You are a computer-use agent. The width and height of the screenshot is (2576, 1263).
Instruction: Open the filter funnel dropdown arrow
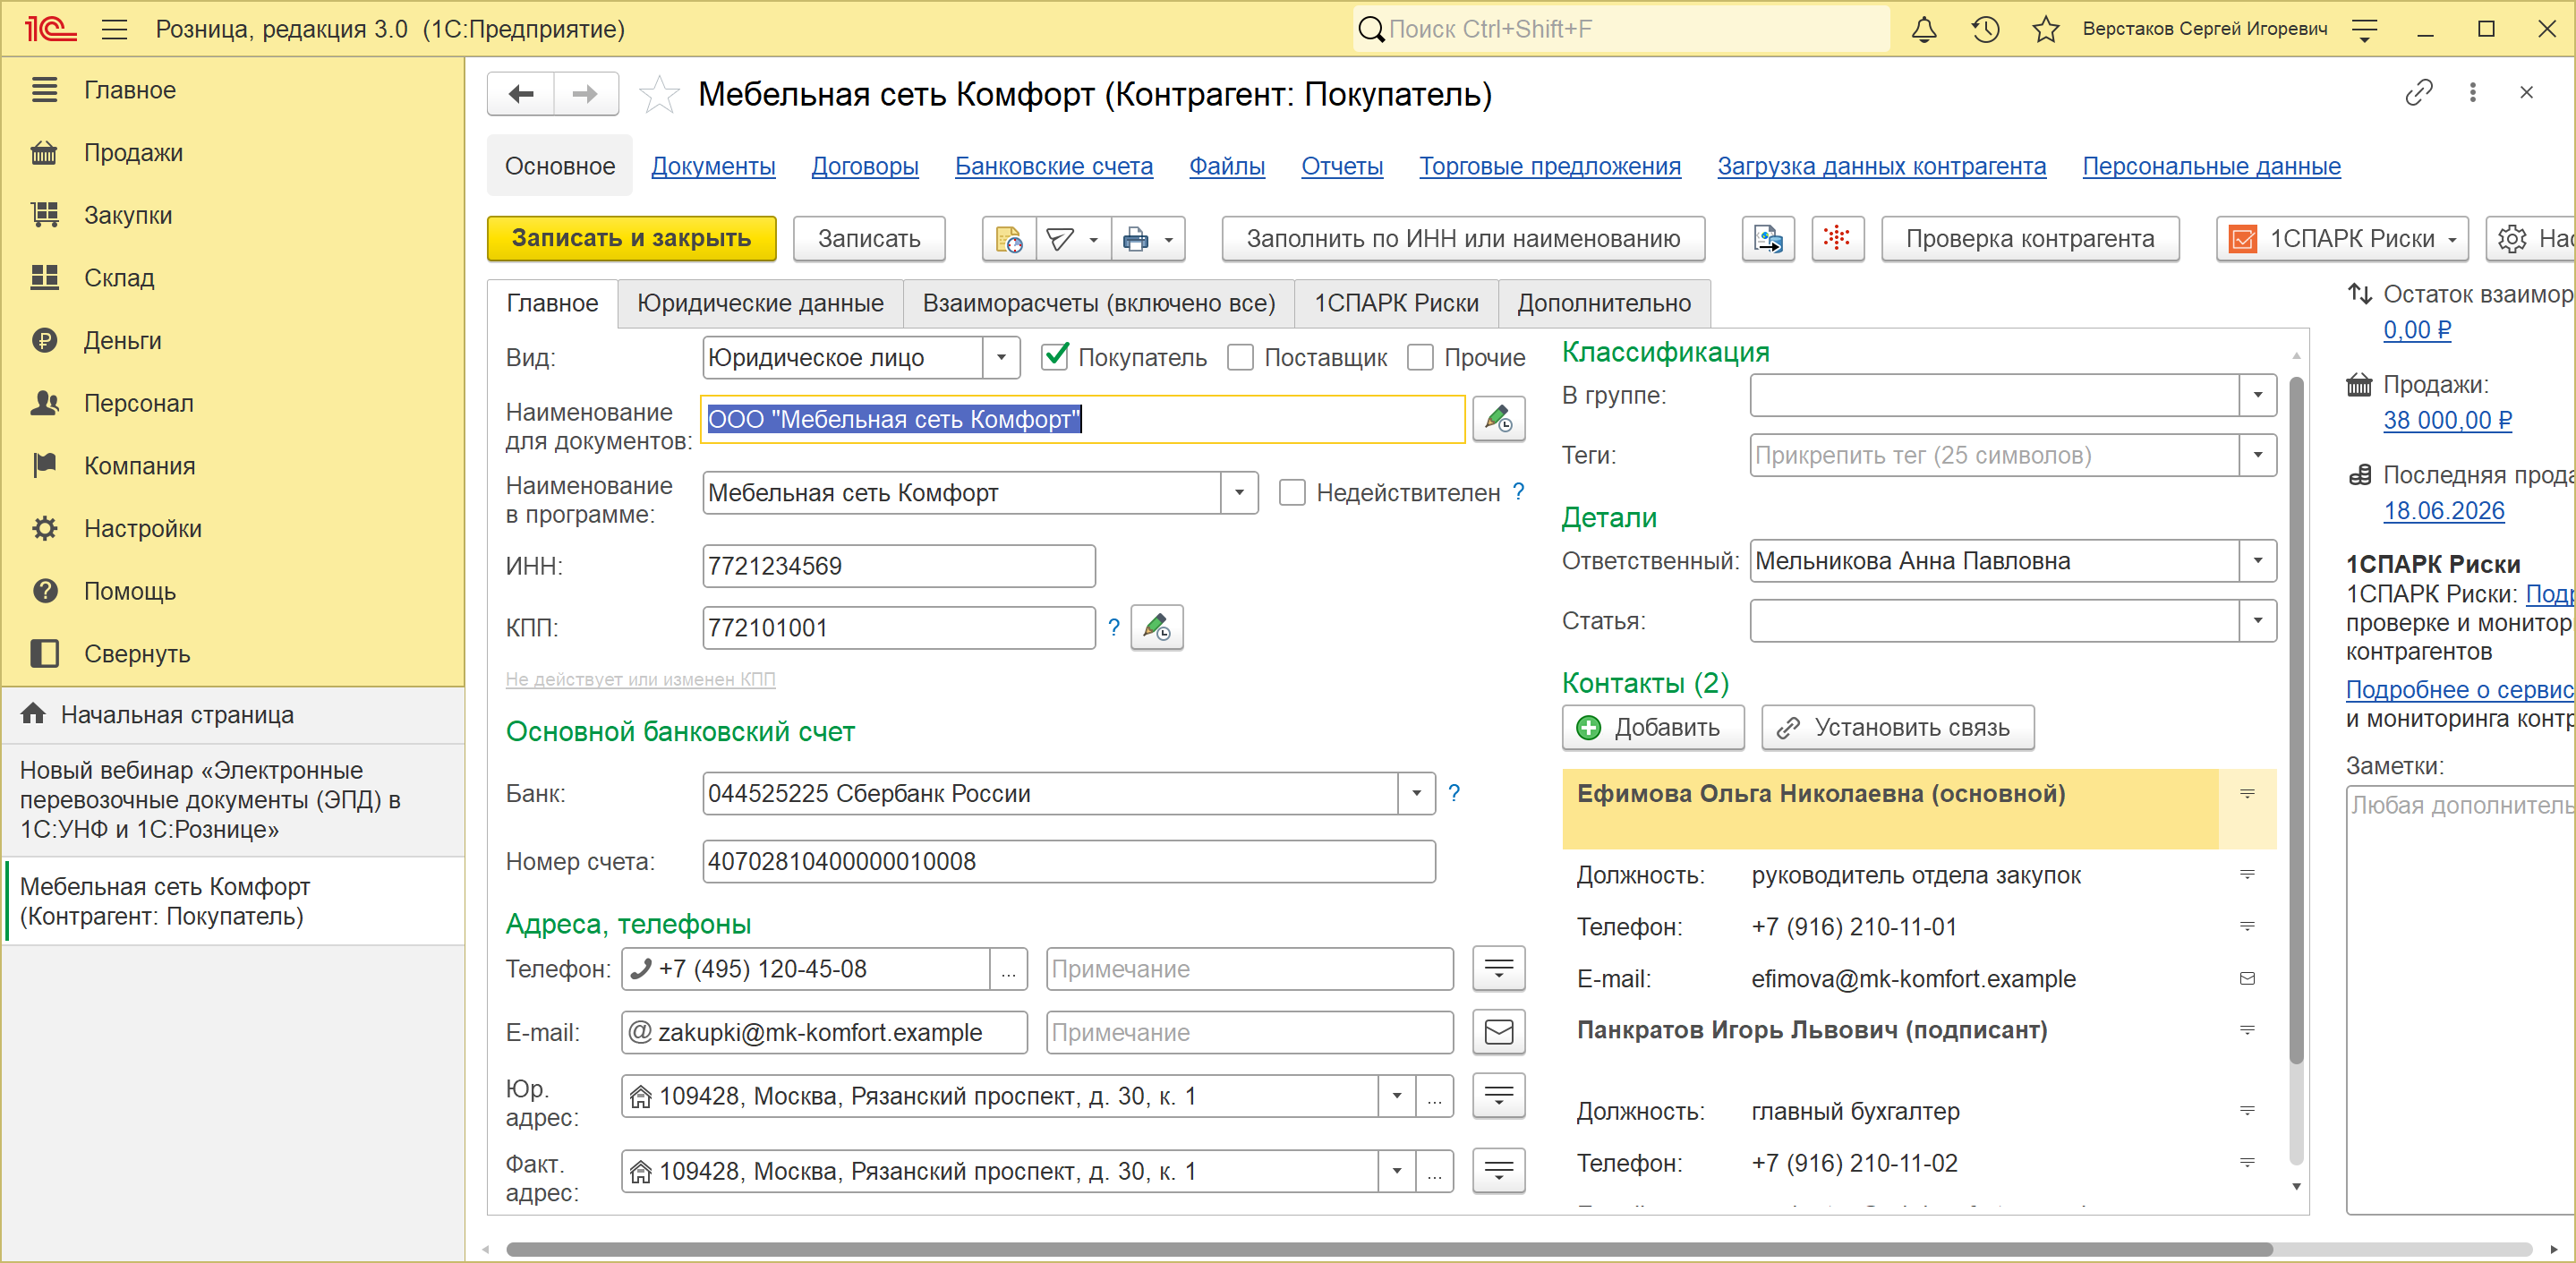pyautogui.click(x=1093, y=239)
